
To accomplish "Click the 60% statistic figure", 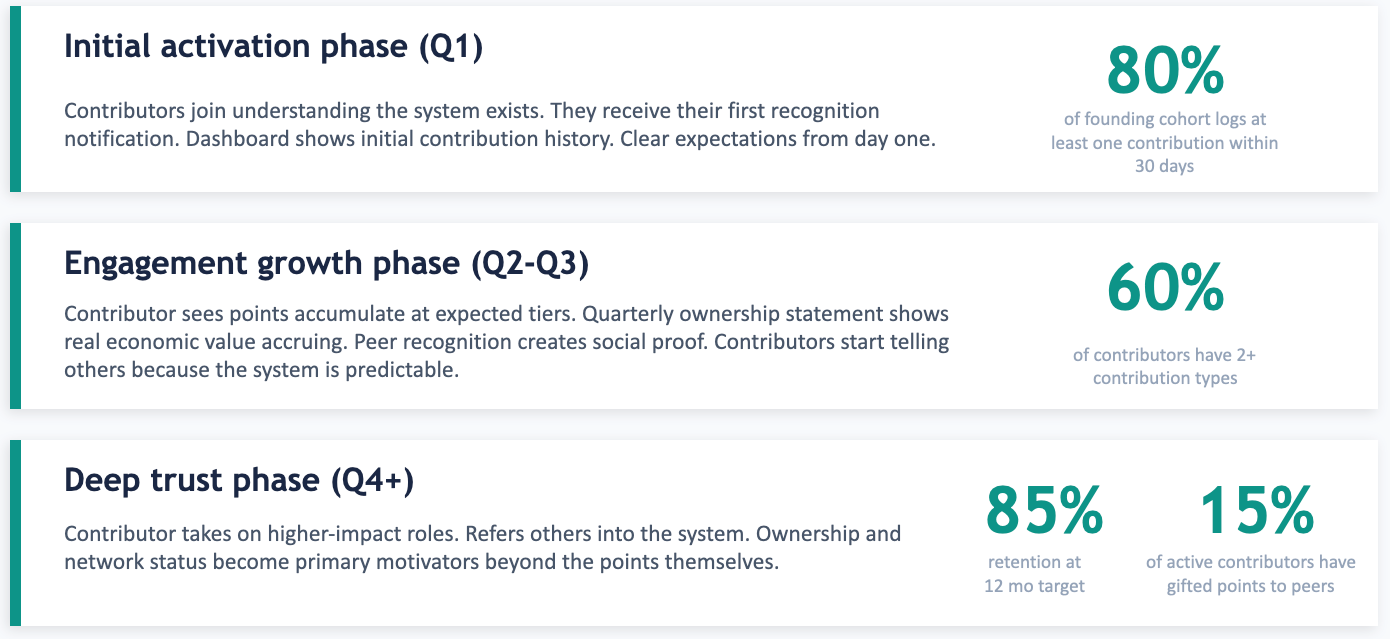I will click(1165, 288).
